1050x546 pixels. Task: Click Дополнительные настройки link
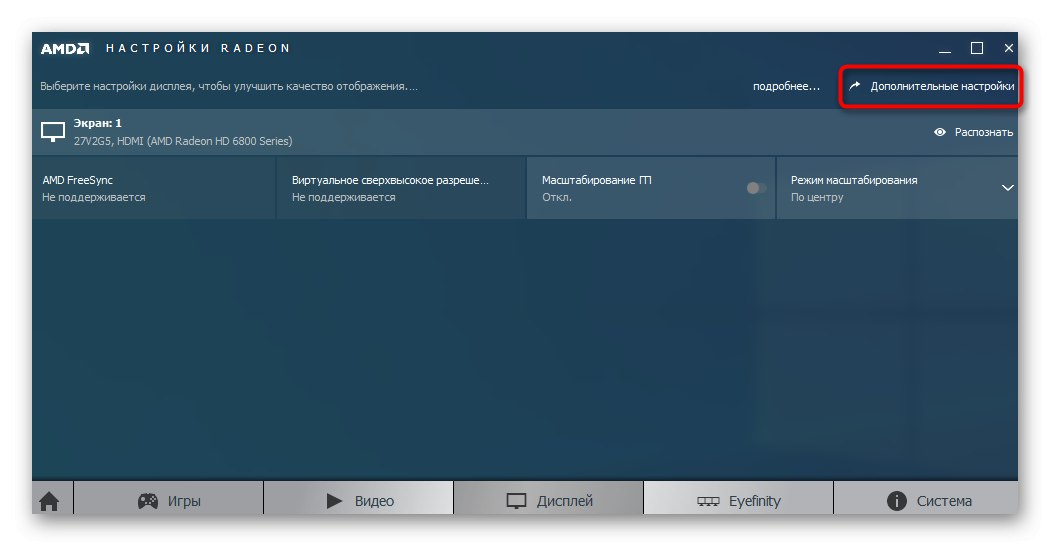pyautogui.click(x=931, y=86)
